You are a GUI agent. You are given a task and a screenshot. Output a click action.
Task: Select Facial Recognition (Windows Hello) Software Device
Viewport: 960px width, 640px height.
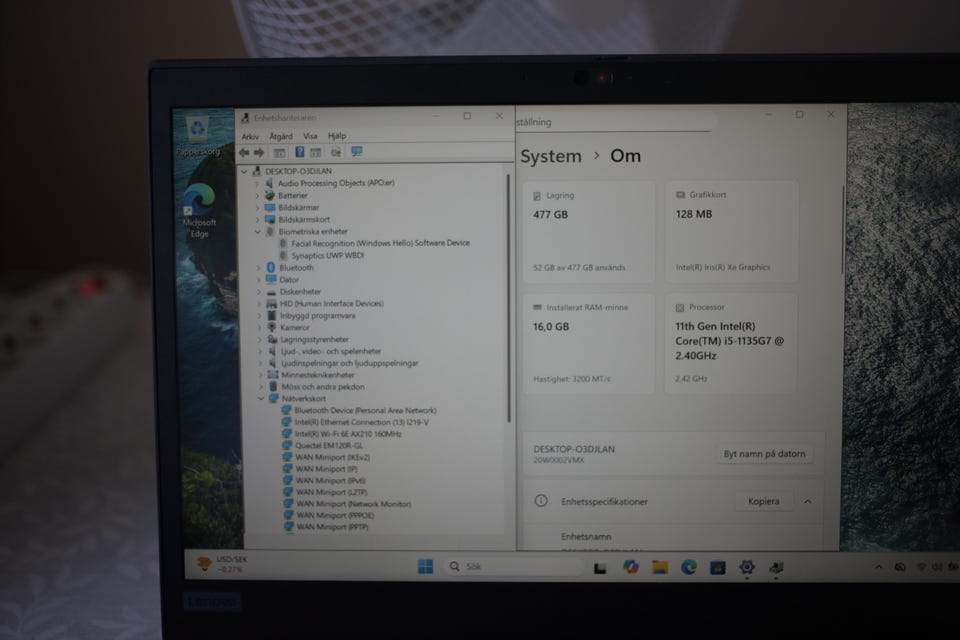click(x=380, y=243)
